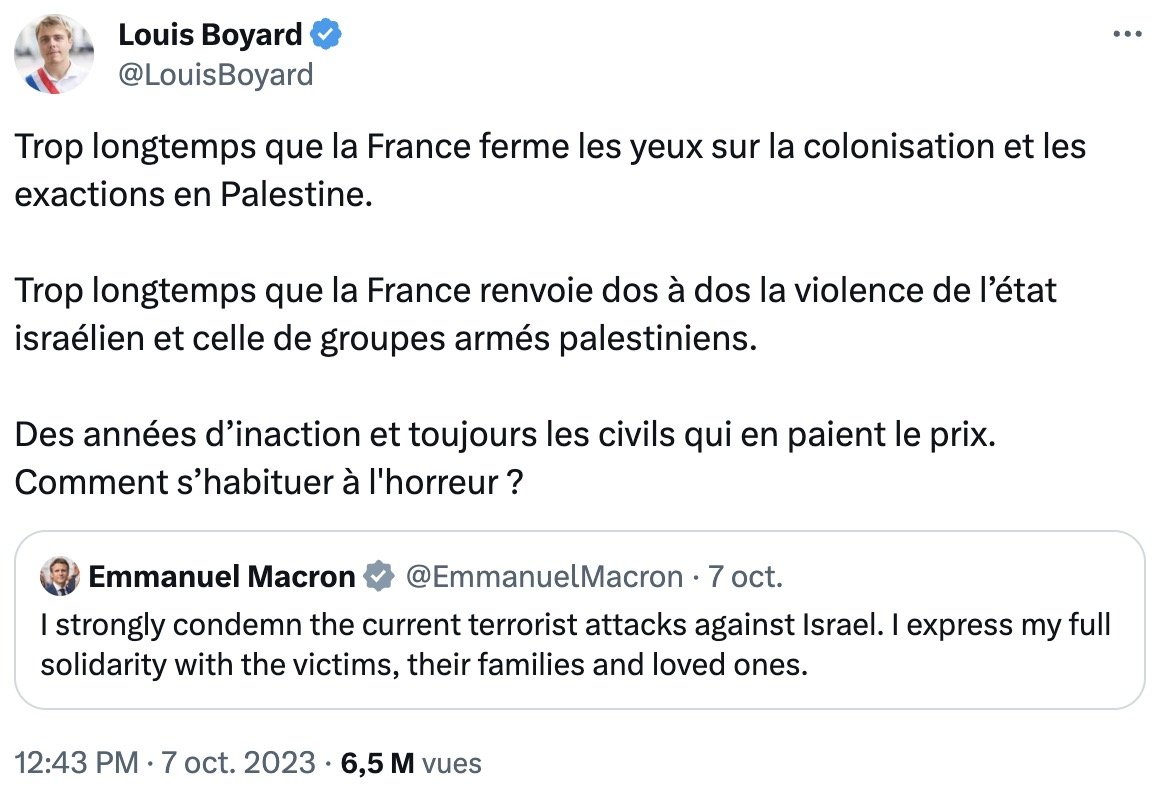Click the line "exactions en Palestine."
This screenshot has width=1172, height=800.
tap(193, 193)
